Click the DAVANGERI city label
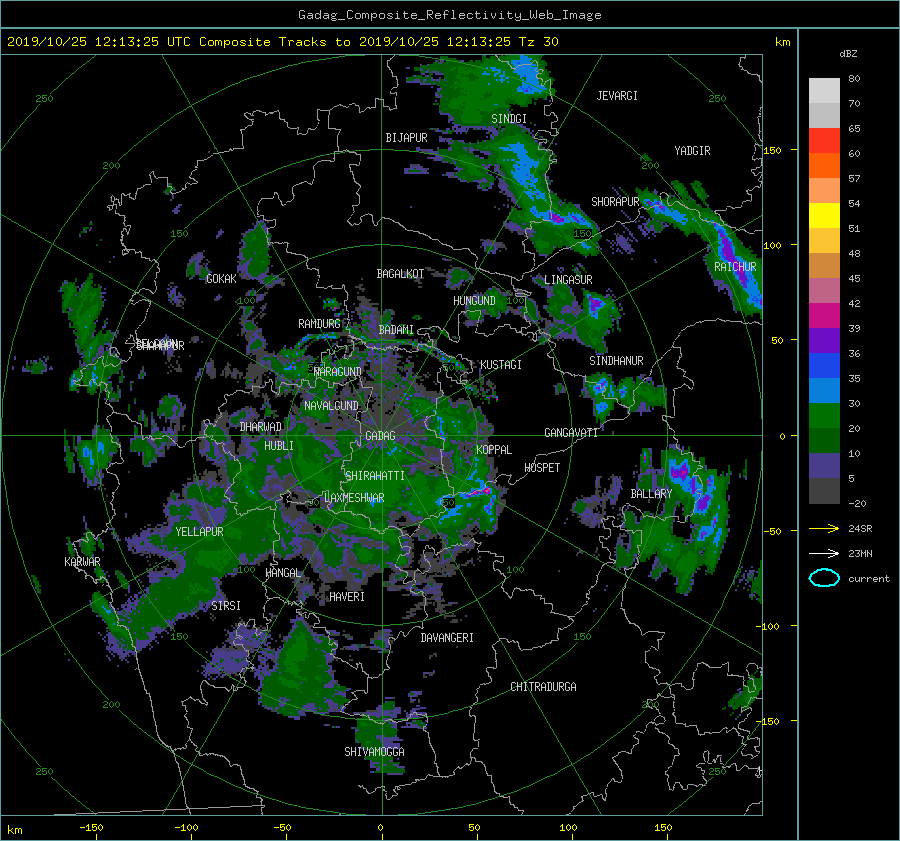Viewport: 900px width, 841px height. coord(447,638)
